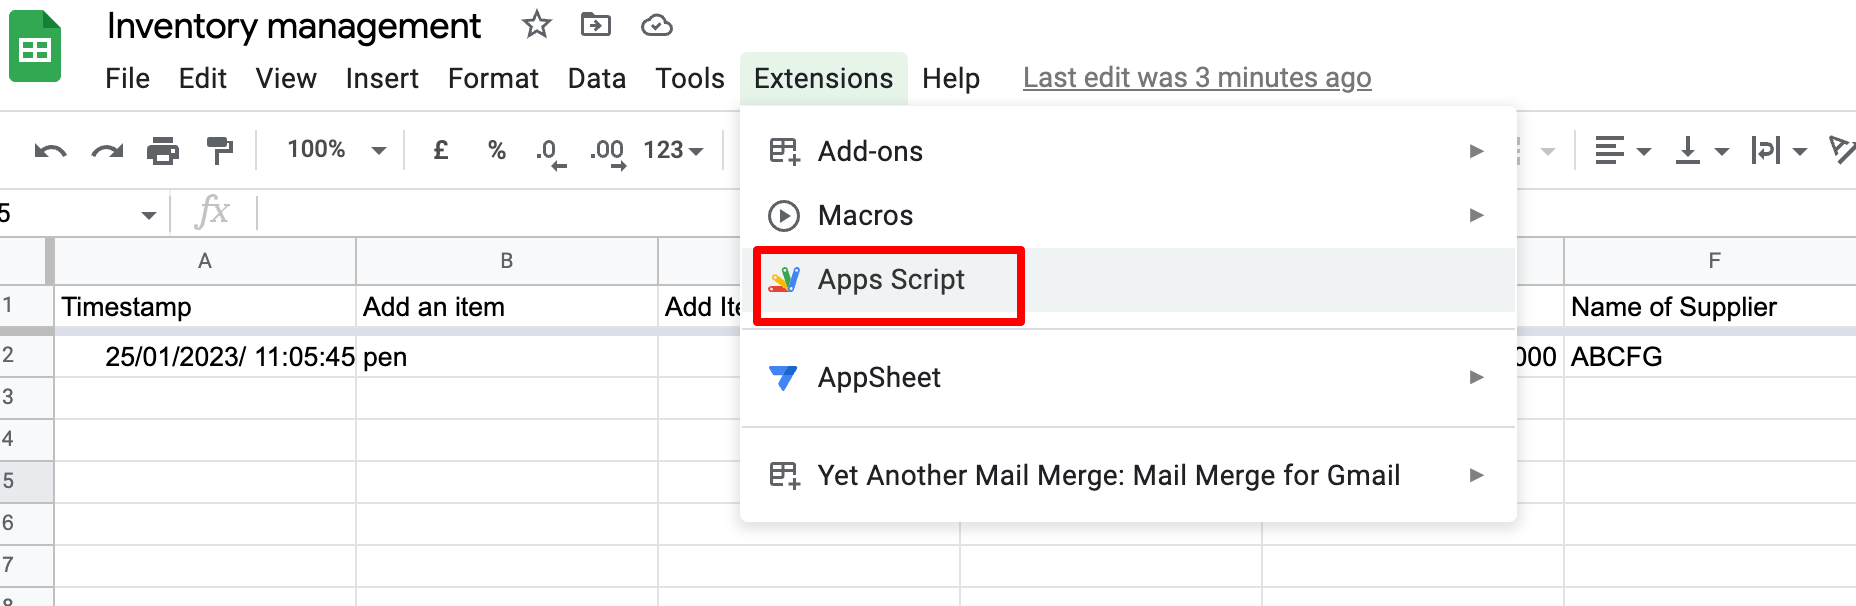The width and height of the screenshot is (1856, 606).
Task: Open the View menu
Action: 286,78
